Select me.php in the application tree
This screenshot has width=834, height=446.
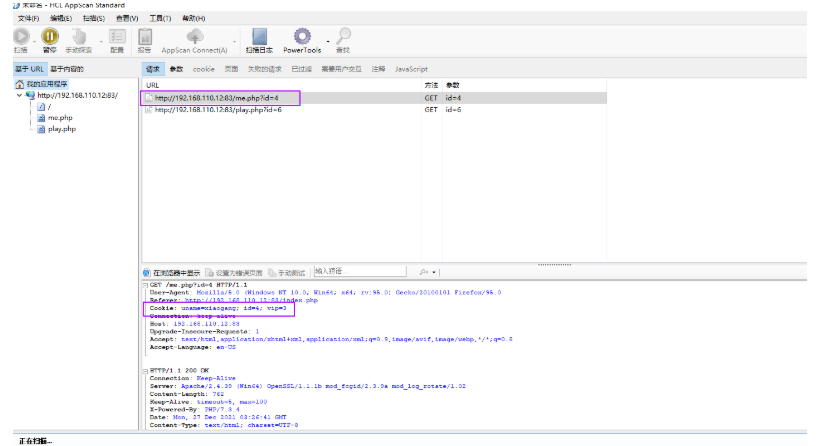coord(60,117)
